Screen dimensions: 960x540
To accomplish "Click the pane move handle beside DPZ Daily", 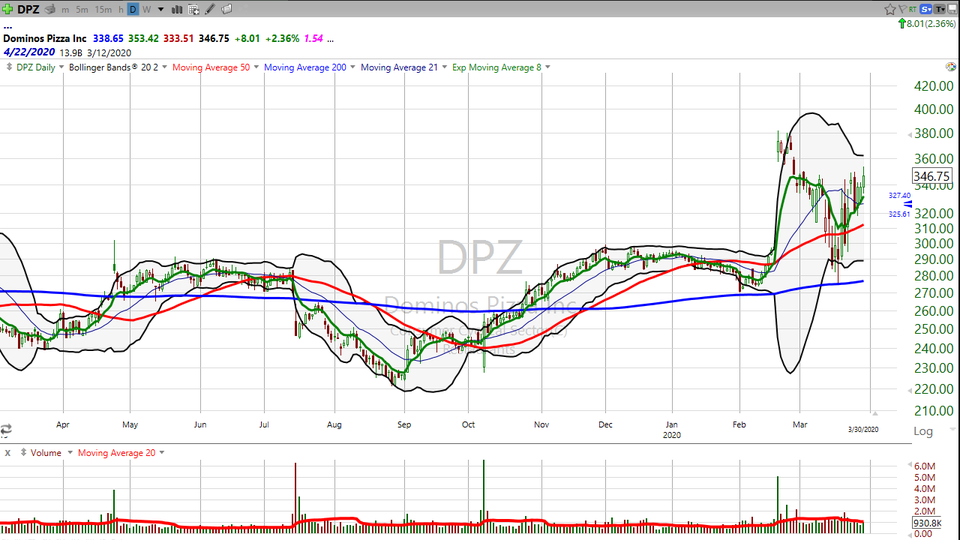I will click(x=9, y=67).
